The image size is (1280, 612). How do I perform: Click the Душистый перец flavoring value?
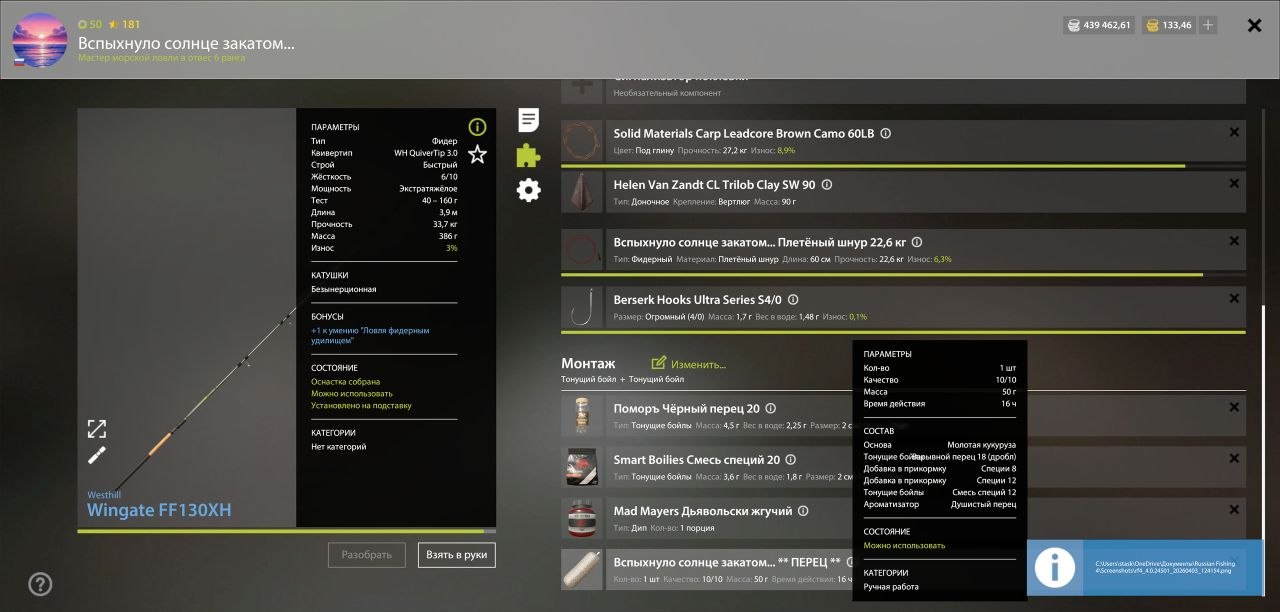point(983,505)
